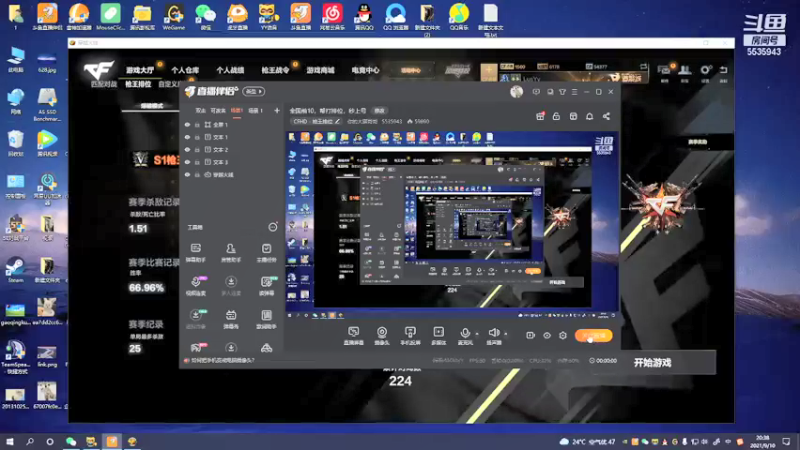
Task: Lock the 文本 3 source
Action: coord(197,162)
